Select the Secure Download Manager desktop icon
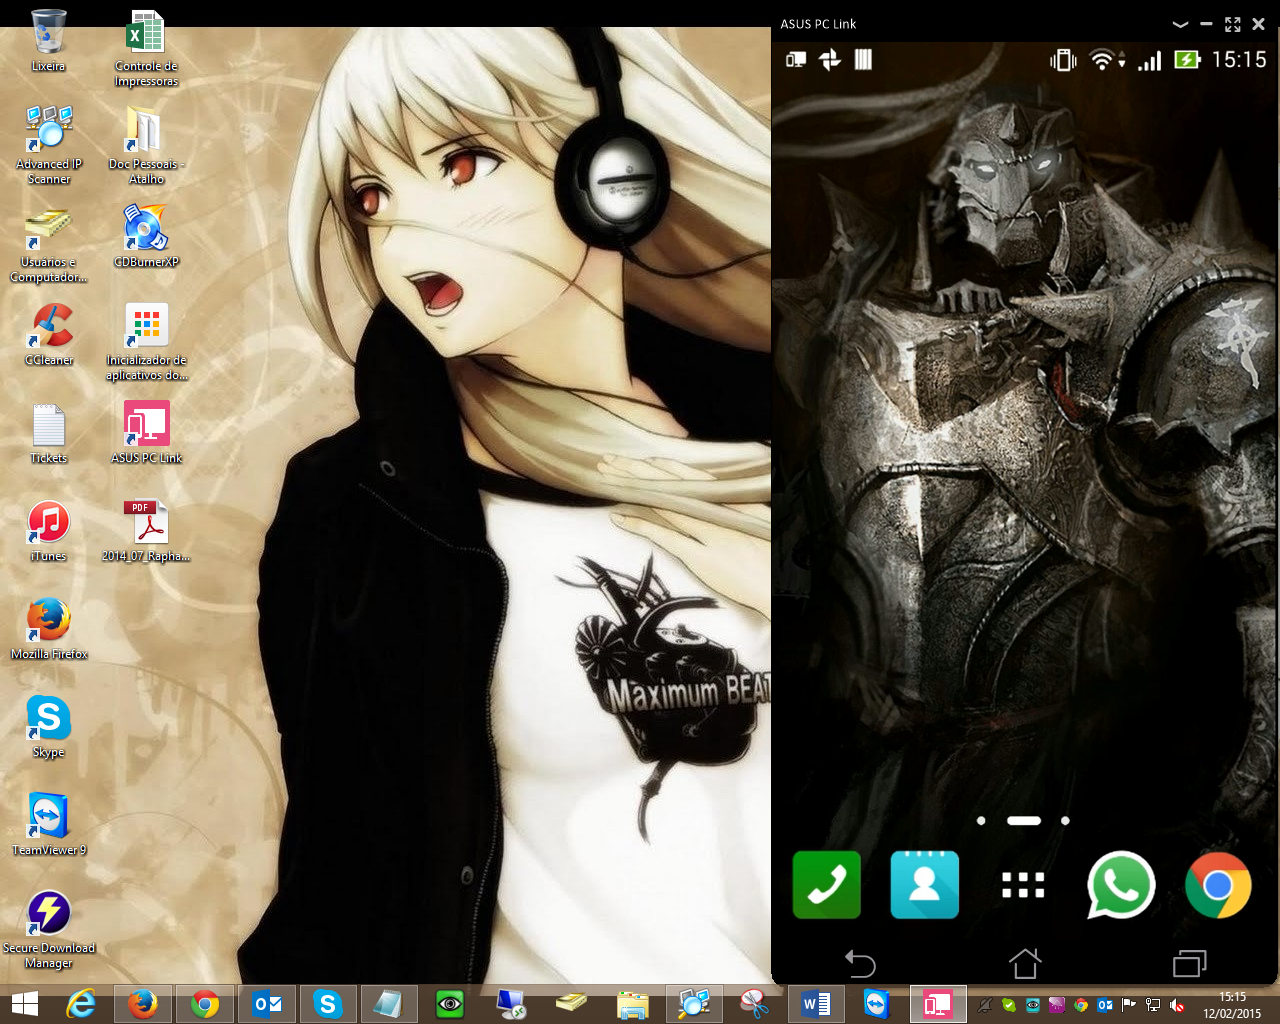The width and height of the screenshot is (1280, 1024). pos(49,929)
